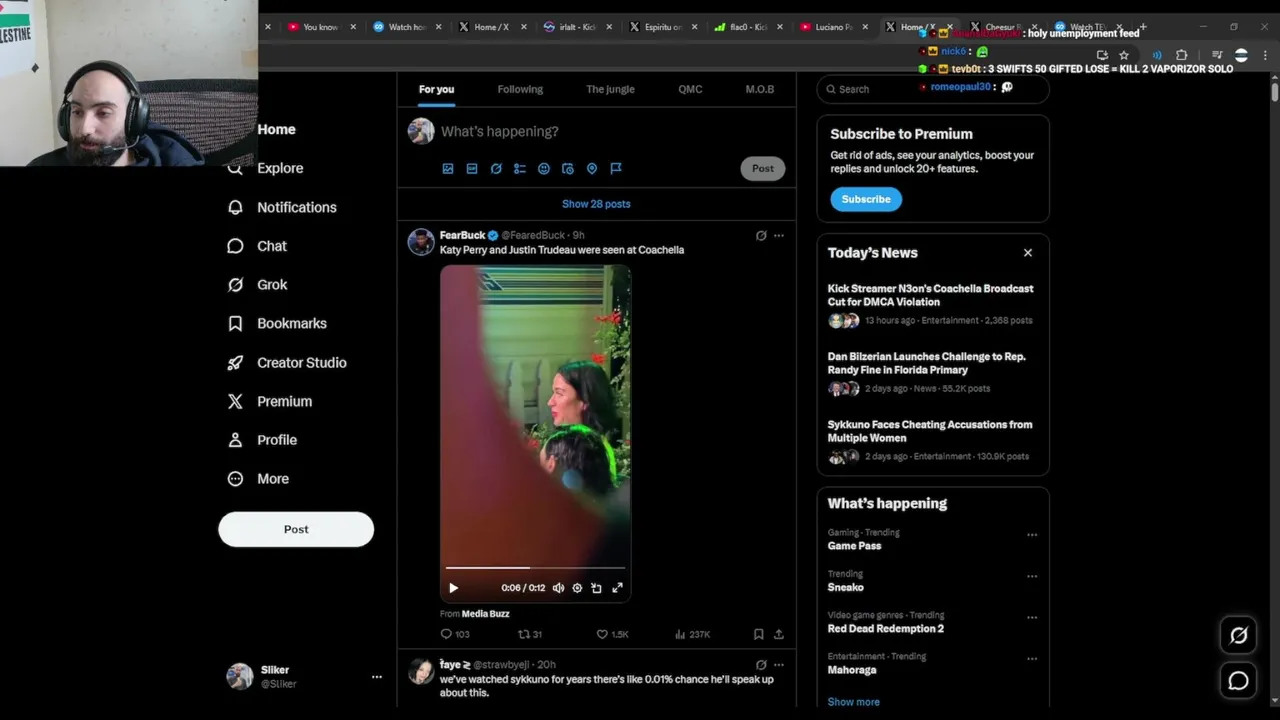Viewport: 1280px width, 720px height.
Task: Open emoji picker in the composer
Action: pos(544,169)
